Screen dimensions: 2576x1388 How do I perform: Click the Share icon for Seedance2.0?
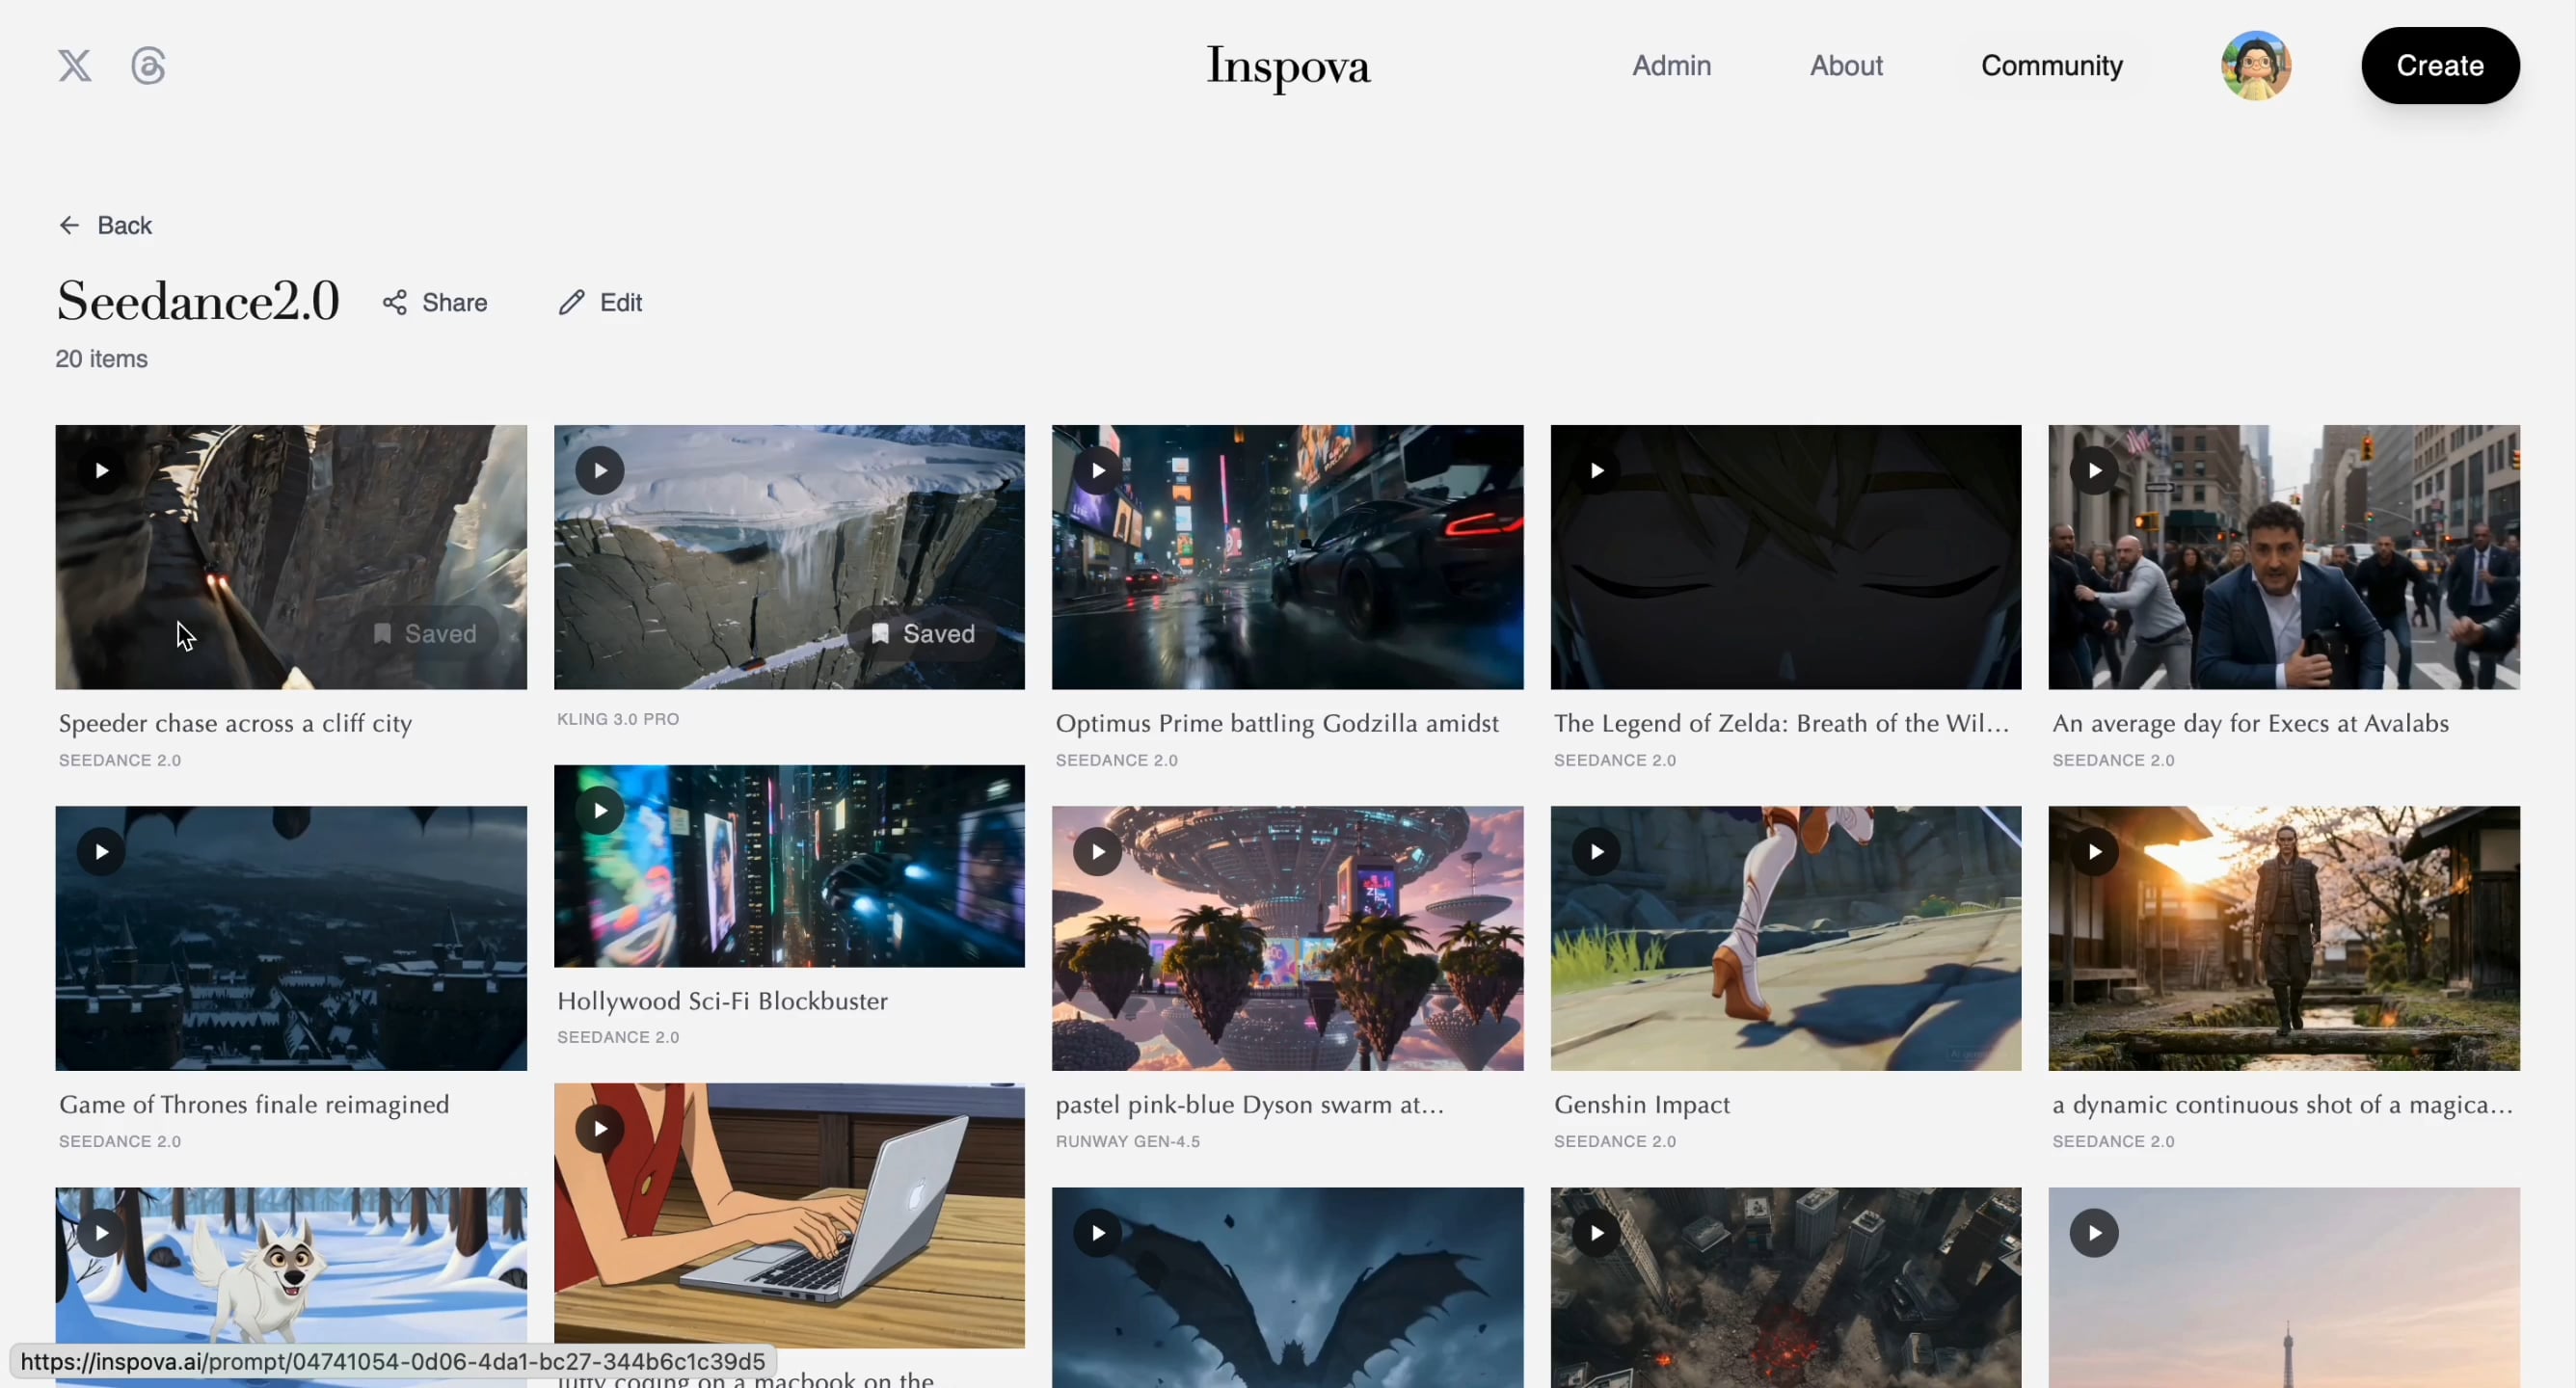394,302
